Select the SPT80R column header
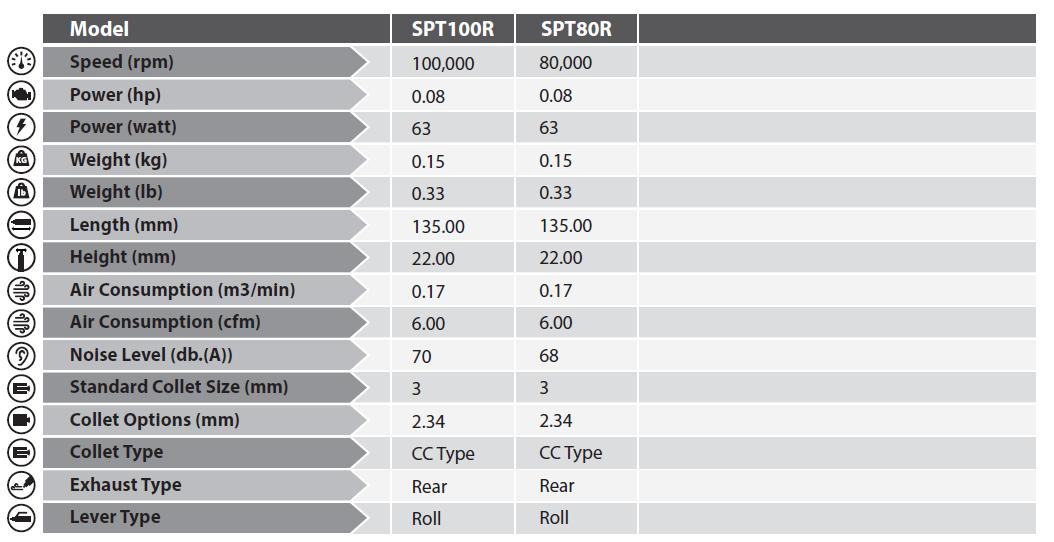This screenshot has width=1054, height=542. [576, 29]
